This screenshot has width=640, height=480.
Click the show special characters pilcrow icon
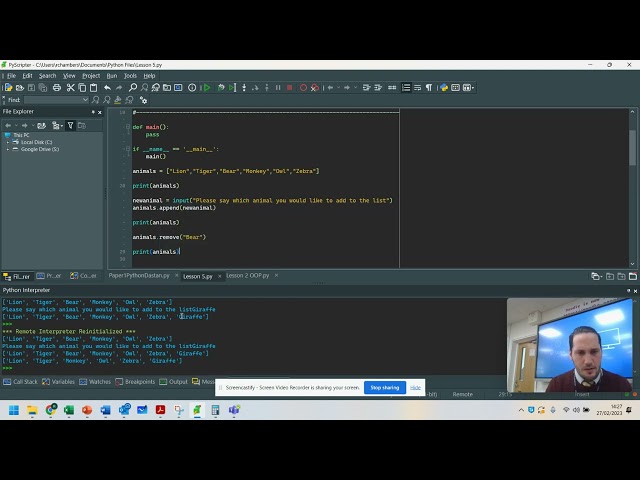pyautogui.click(x=429, y=88)
